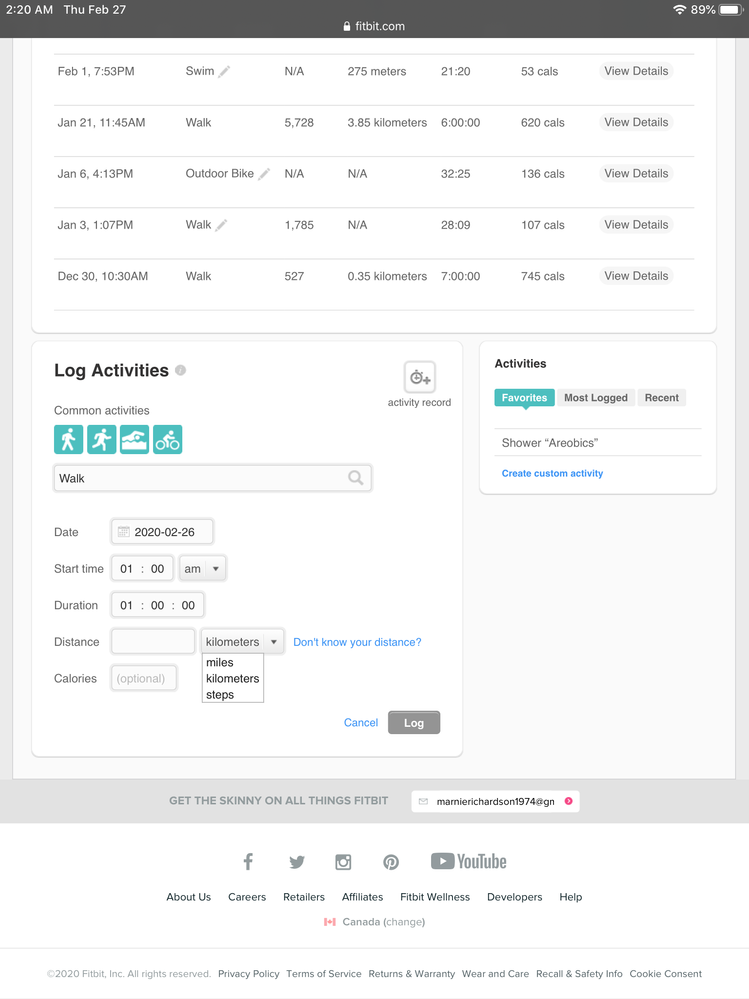Edit the Jan 3 Walk pencil icon
This screenshot has width=749, height=999.
pos(221,225)
